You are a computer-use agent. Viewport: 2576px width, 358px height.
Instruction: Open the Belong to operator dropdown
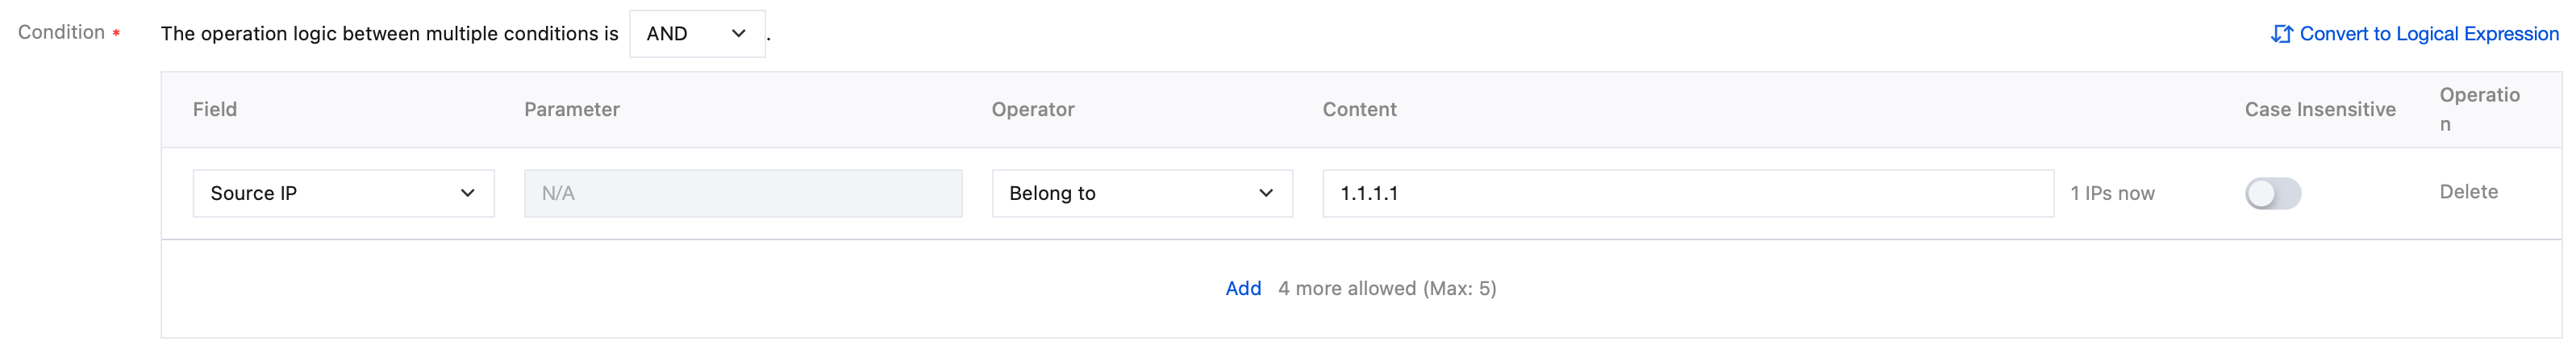pyautogui.click(x=1141, y=193)
